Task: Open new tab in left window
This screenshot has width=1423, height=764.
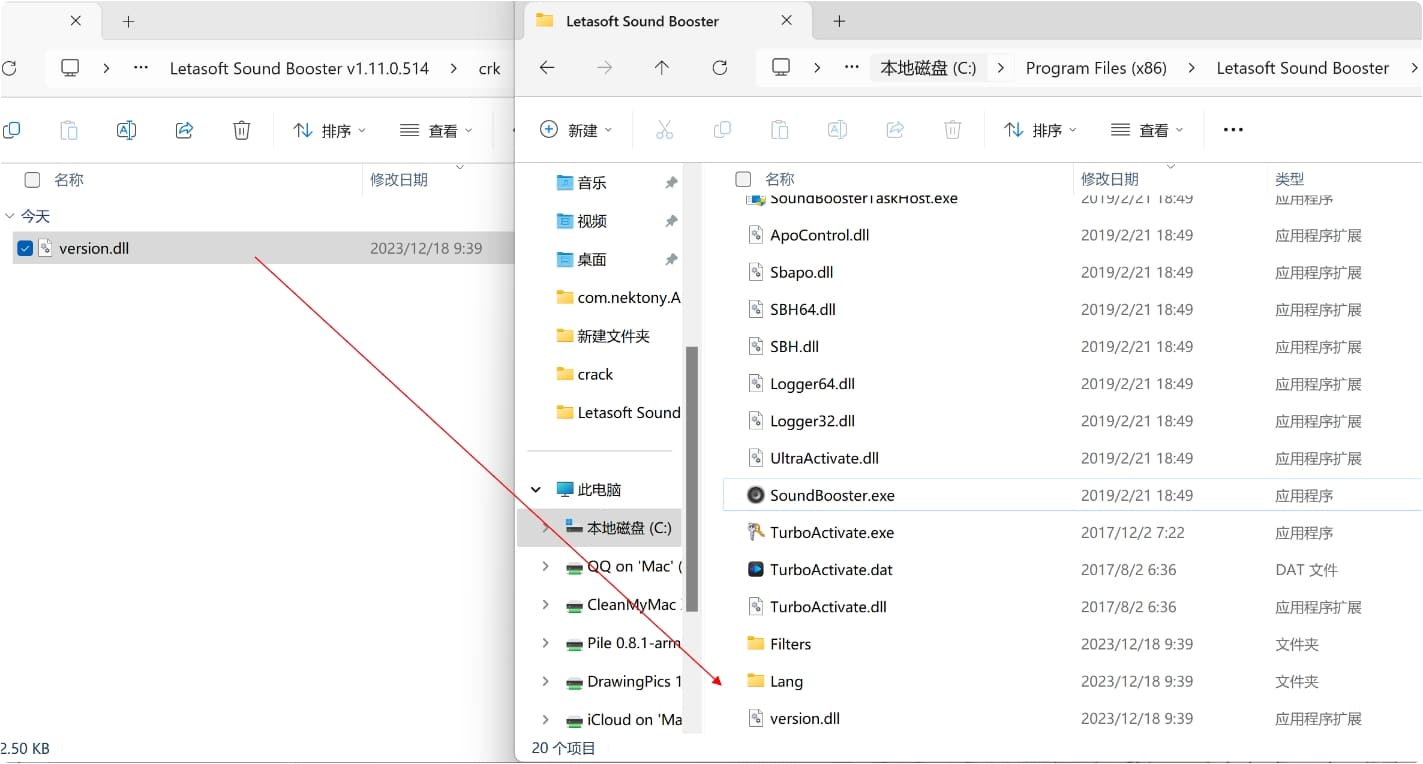Action: (128, 21)
